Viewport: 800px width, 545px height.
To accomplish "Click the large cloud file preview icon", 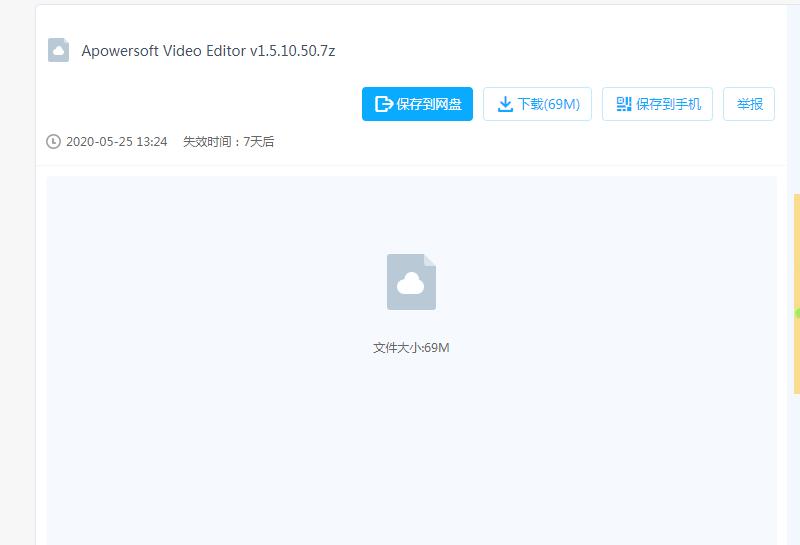I will tap(411, 282).
